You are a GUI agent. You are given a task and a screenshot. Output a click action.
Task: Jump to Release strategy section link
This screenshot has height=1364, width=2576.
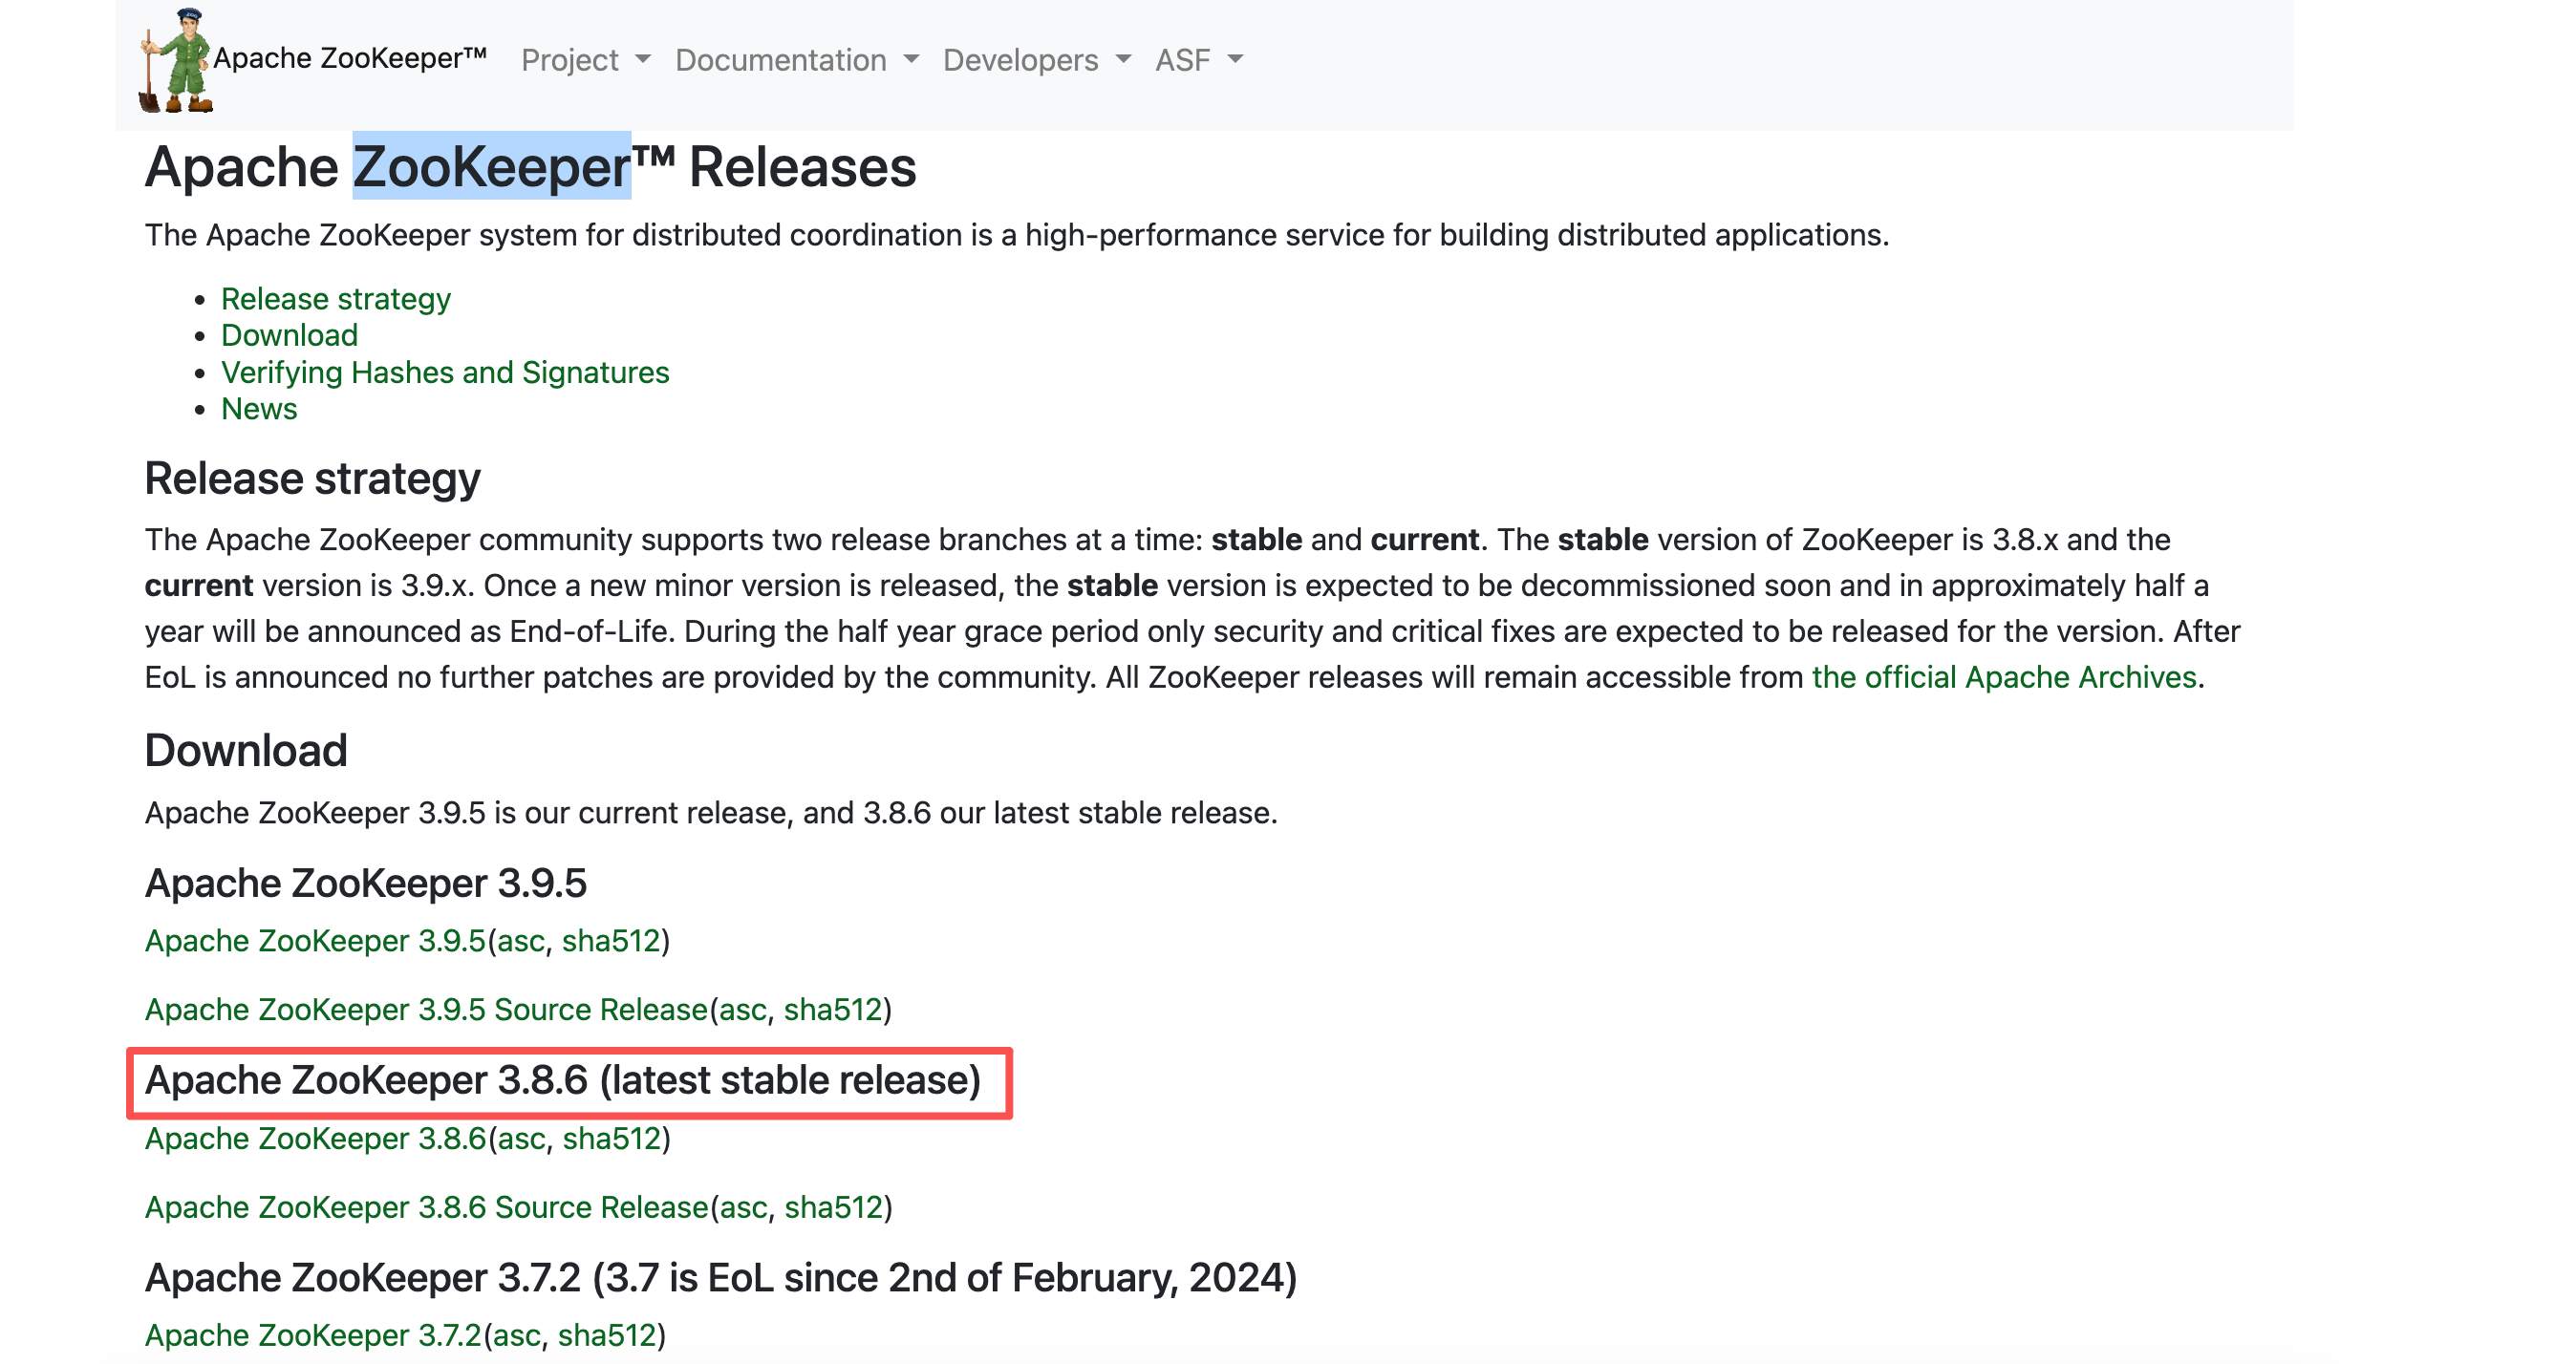coord(336,299)
